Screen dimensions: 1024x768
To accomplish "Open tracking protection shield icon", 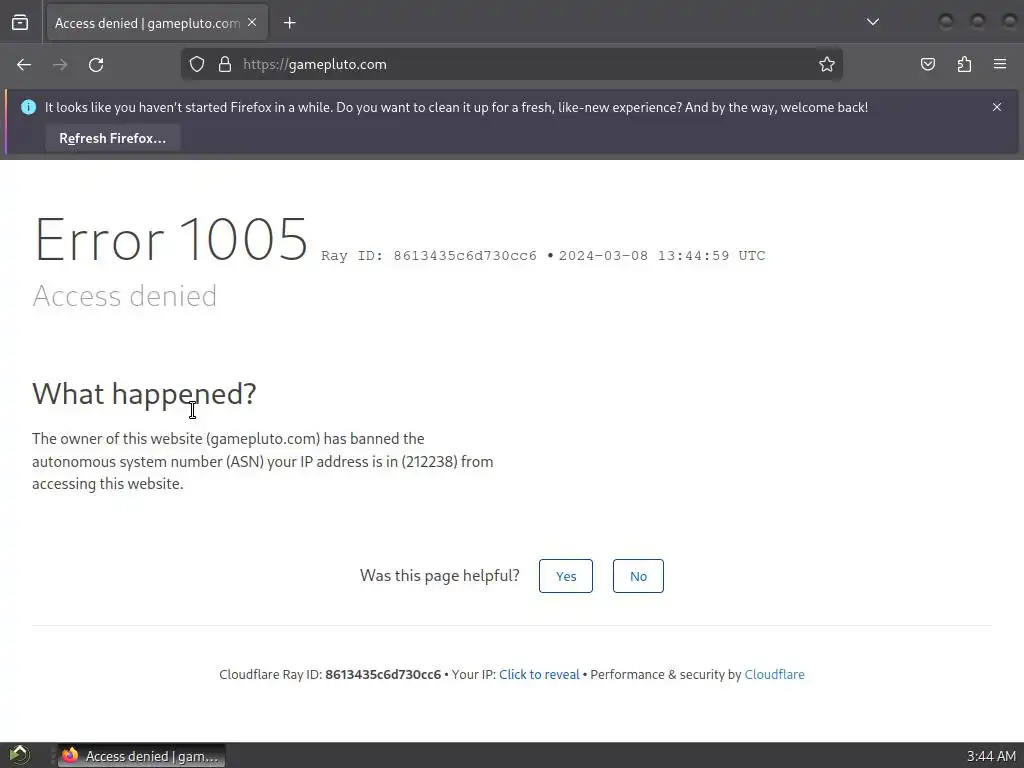I will pyautogui.click(x=197, y=64).
